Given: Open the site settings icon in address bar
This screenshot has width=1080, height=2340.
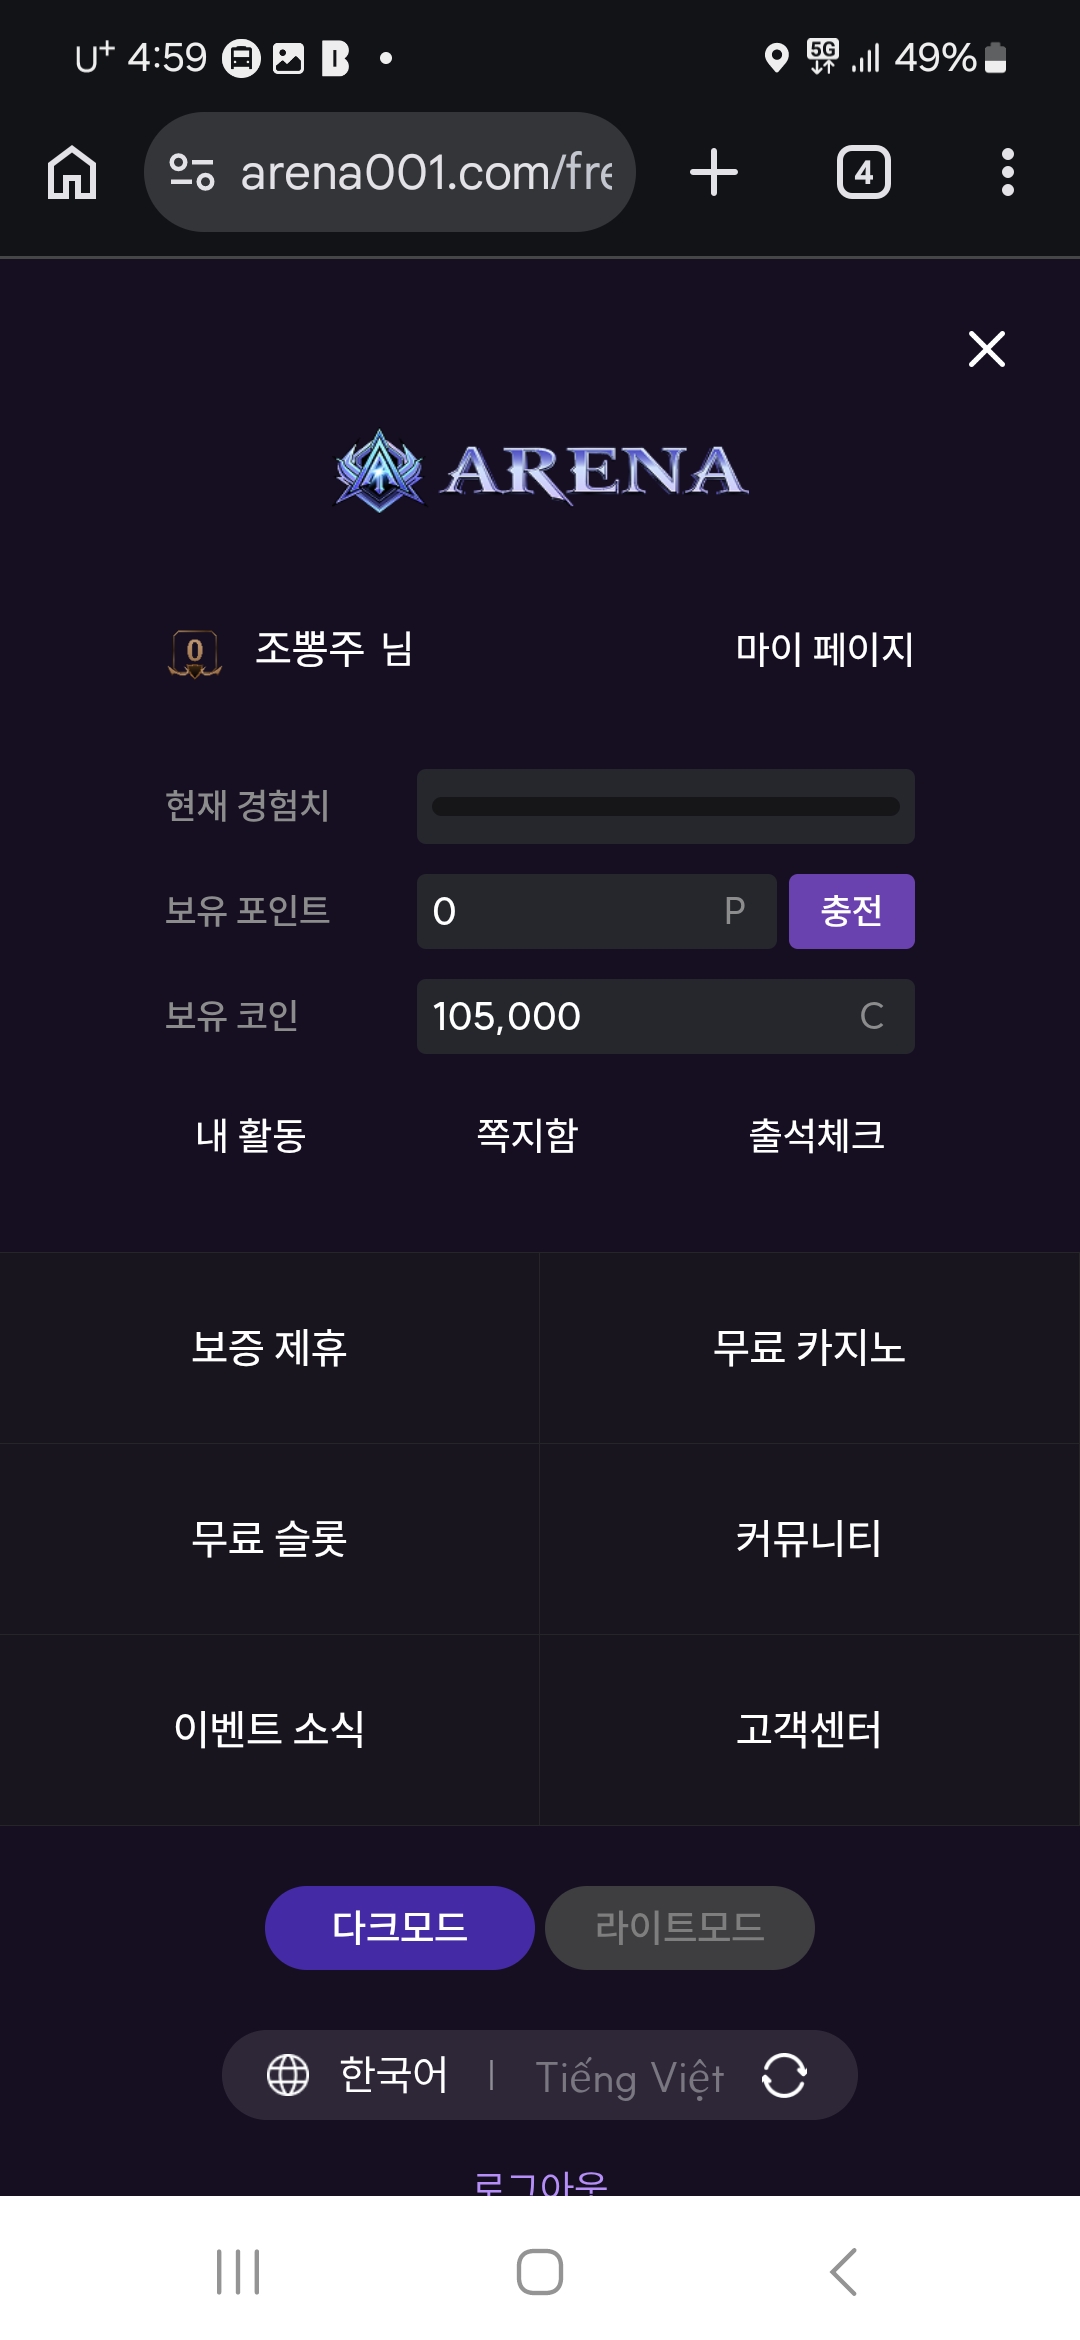Looking at the screenshot, I should [192, 172].
